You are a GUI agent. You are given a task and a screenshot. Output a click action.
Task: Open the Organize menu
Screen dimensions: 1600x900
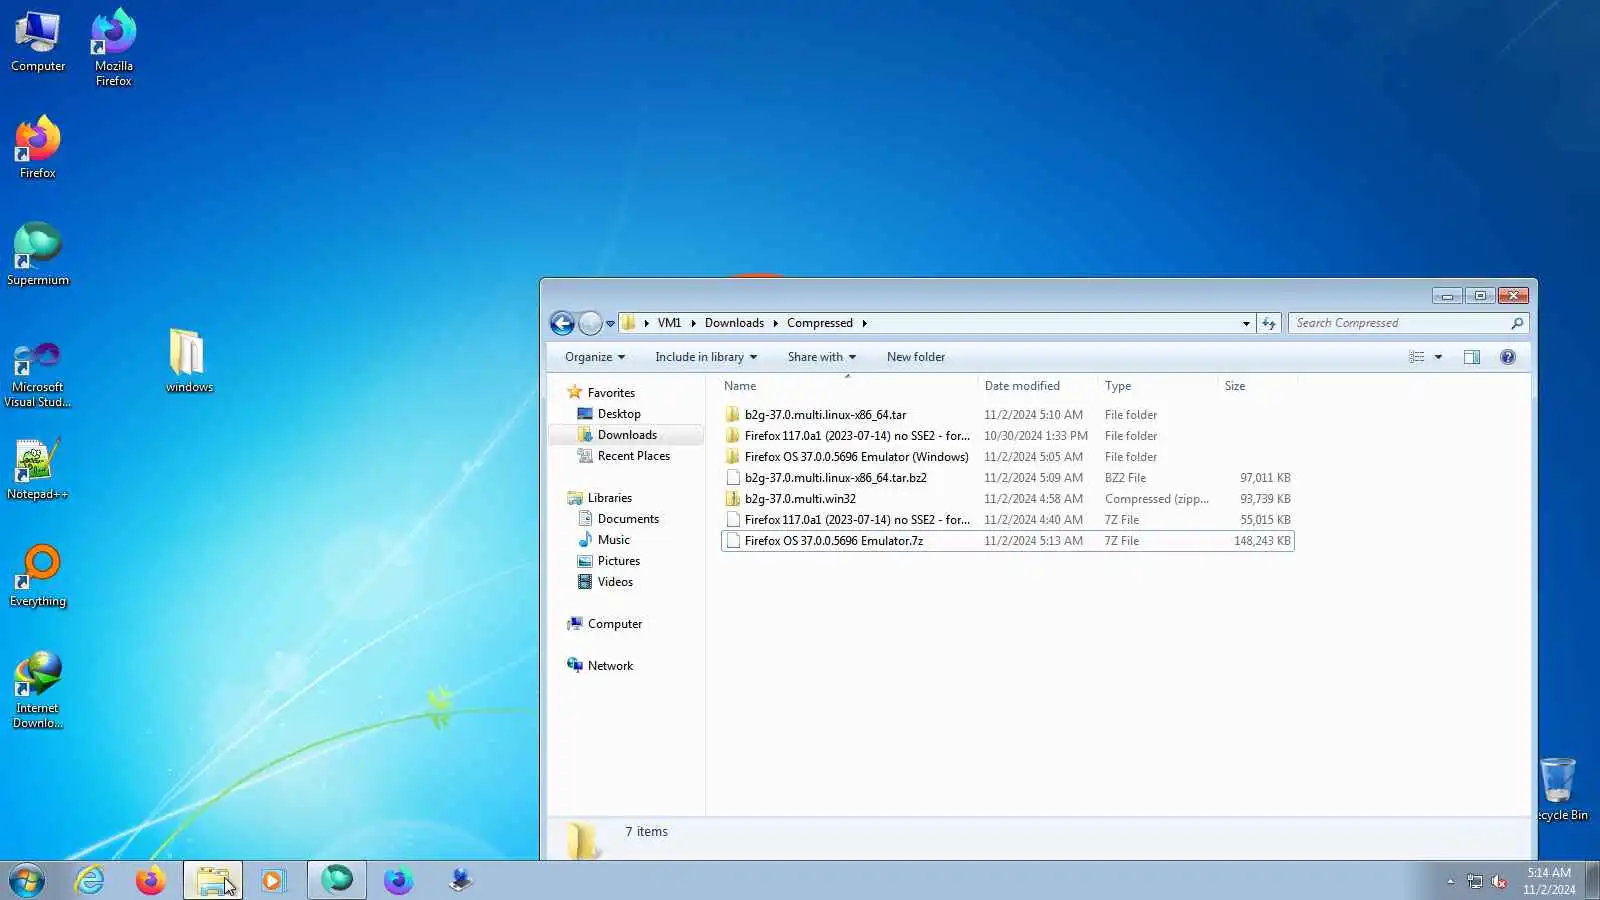pyautogui.click(x=595, y=357)
